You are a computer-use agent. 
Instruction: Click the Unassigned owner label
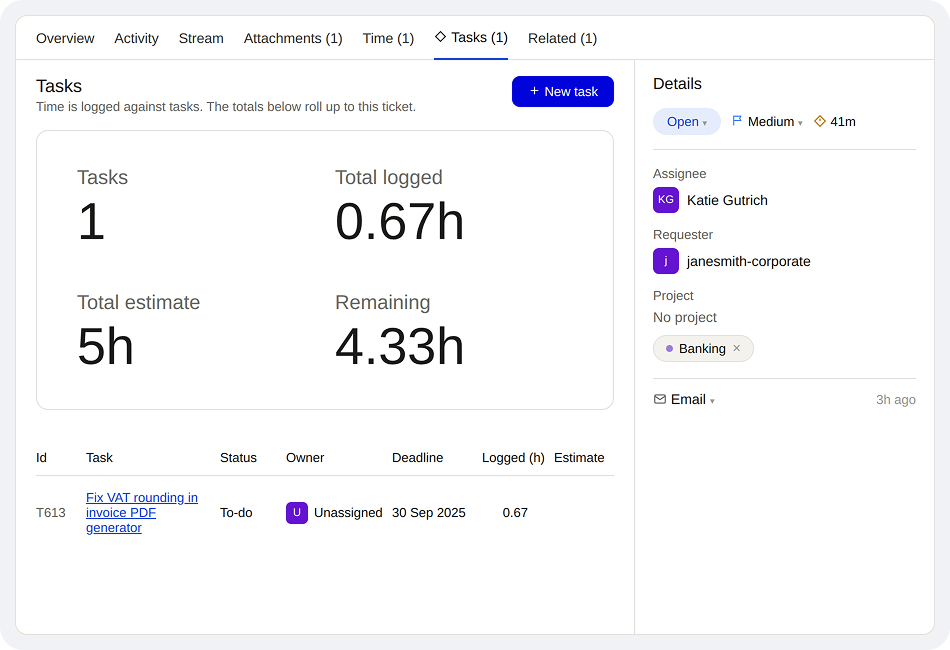pyautogui.click(x=348, y=513)
